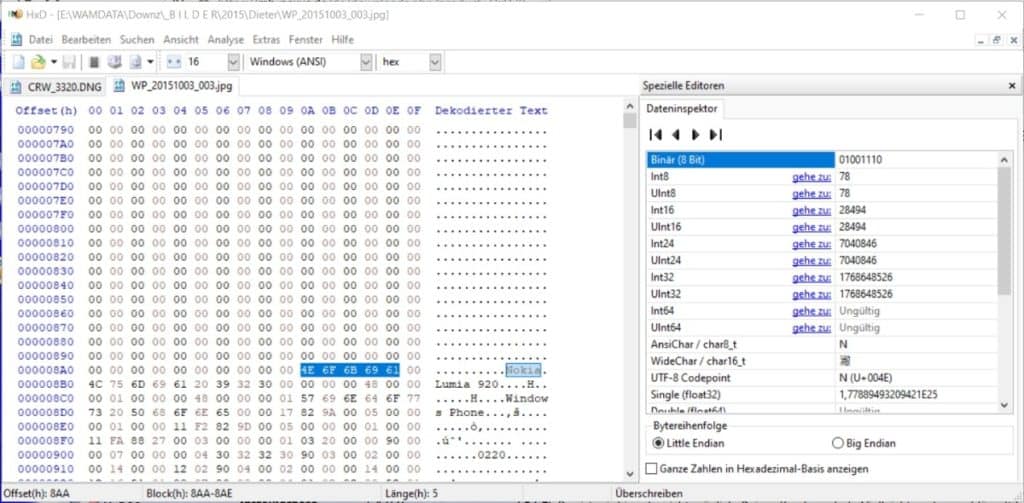Screen dimensions: 1024x503
Task: Click the bytes-per-row icon left of 16
Action: pyautogui.click(x=173, y=63)
